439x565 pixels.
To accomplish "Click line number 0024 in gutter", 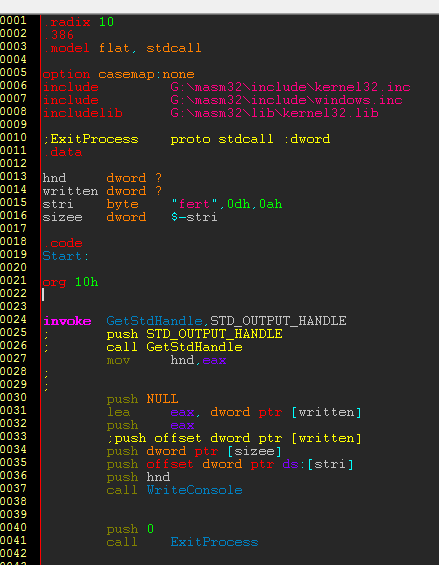I will click(13, 320).
